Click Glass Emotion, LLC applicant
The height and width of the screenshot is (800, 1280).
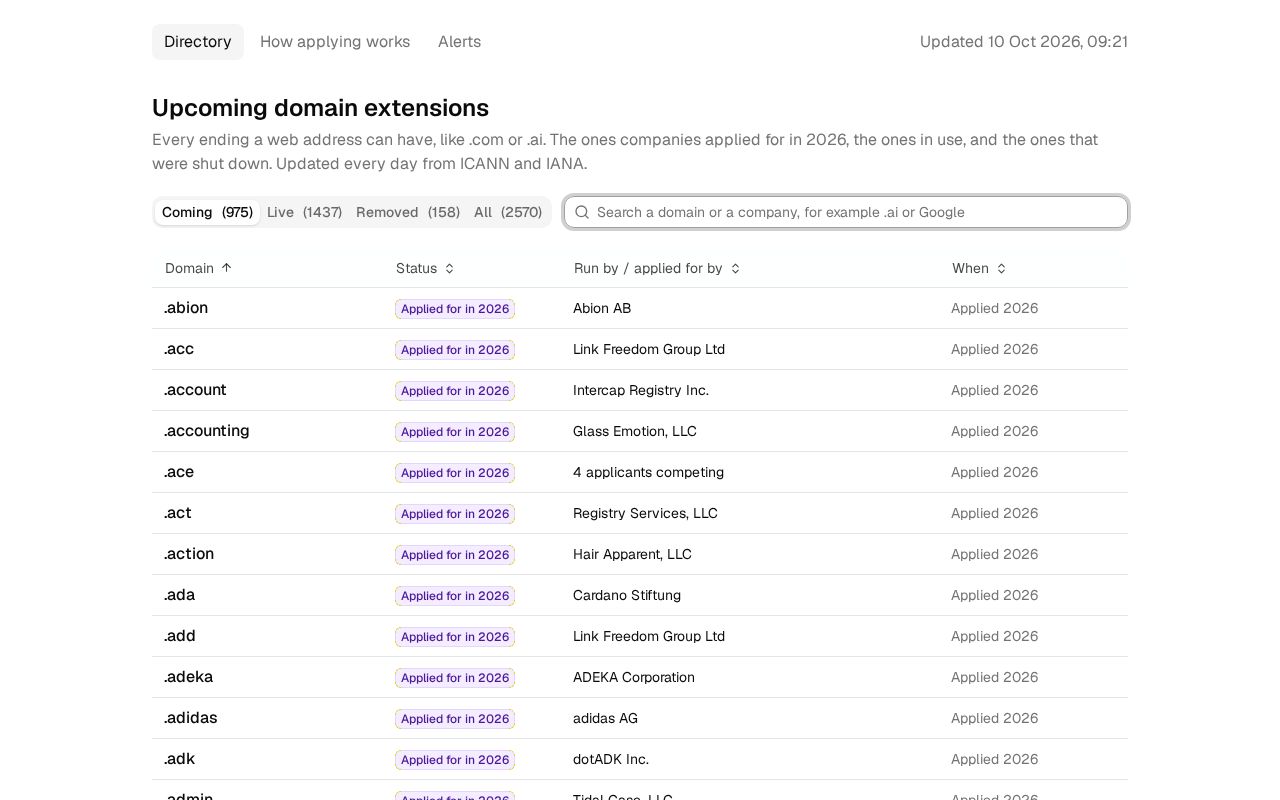[635, 431]
